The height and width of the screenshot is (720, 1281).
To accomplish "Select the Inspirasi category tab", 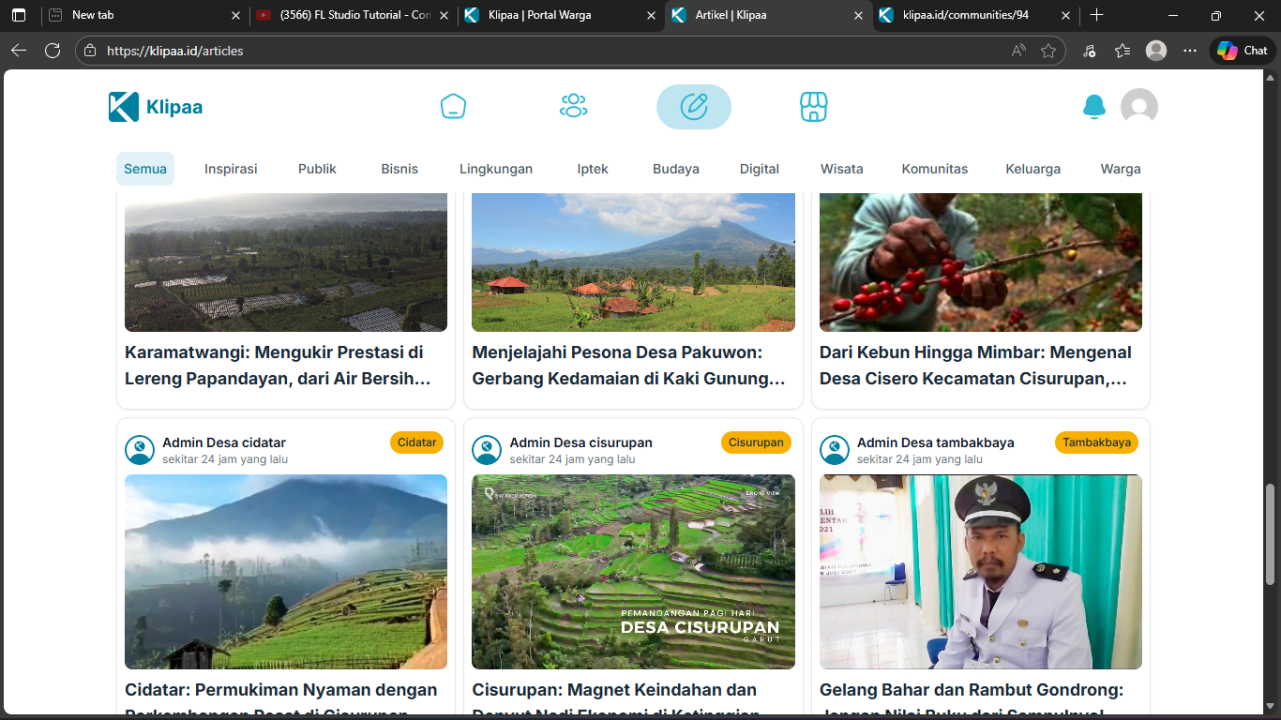I will click(x=231, y=169).
